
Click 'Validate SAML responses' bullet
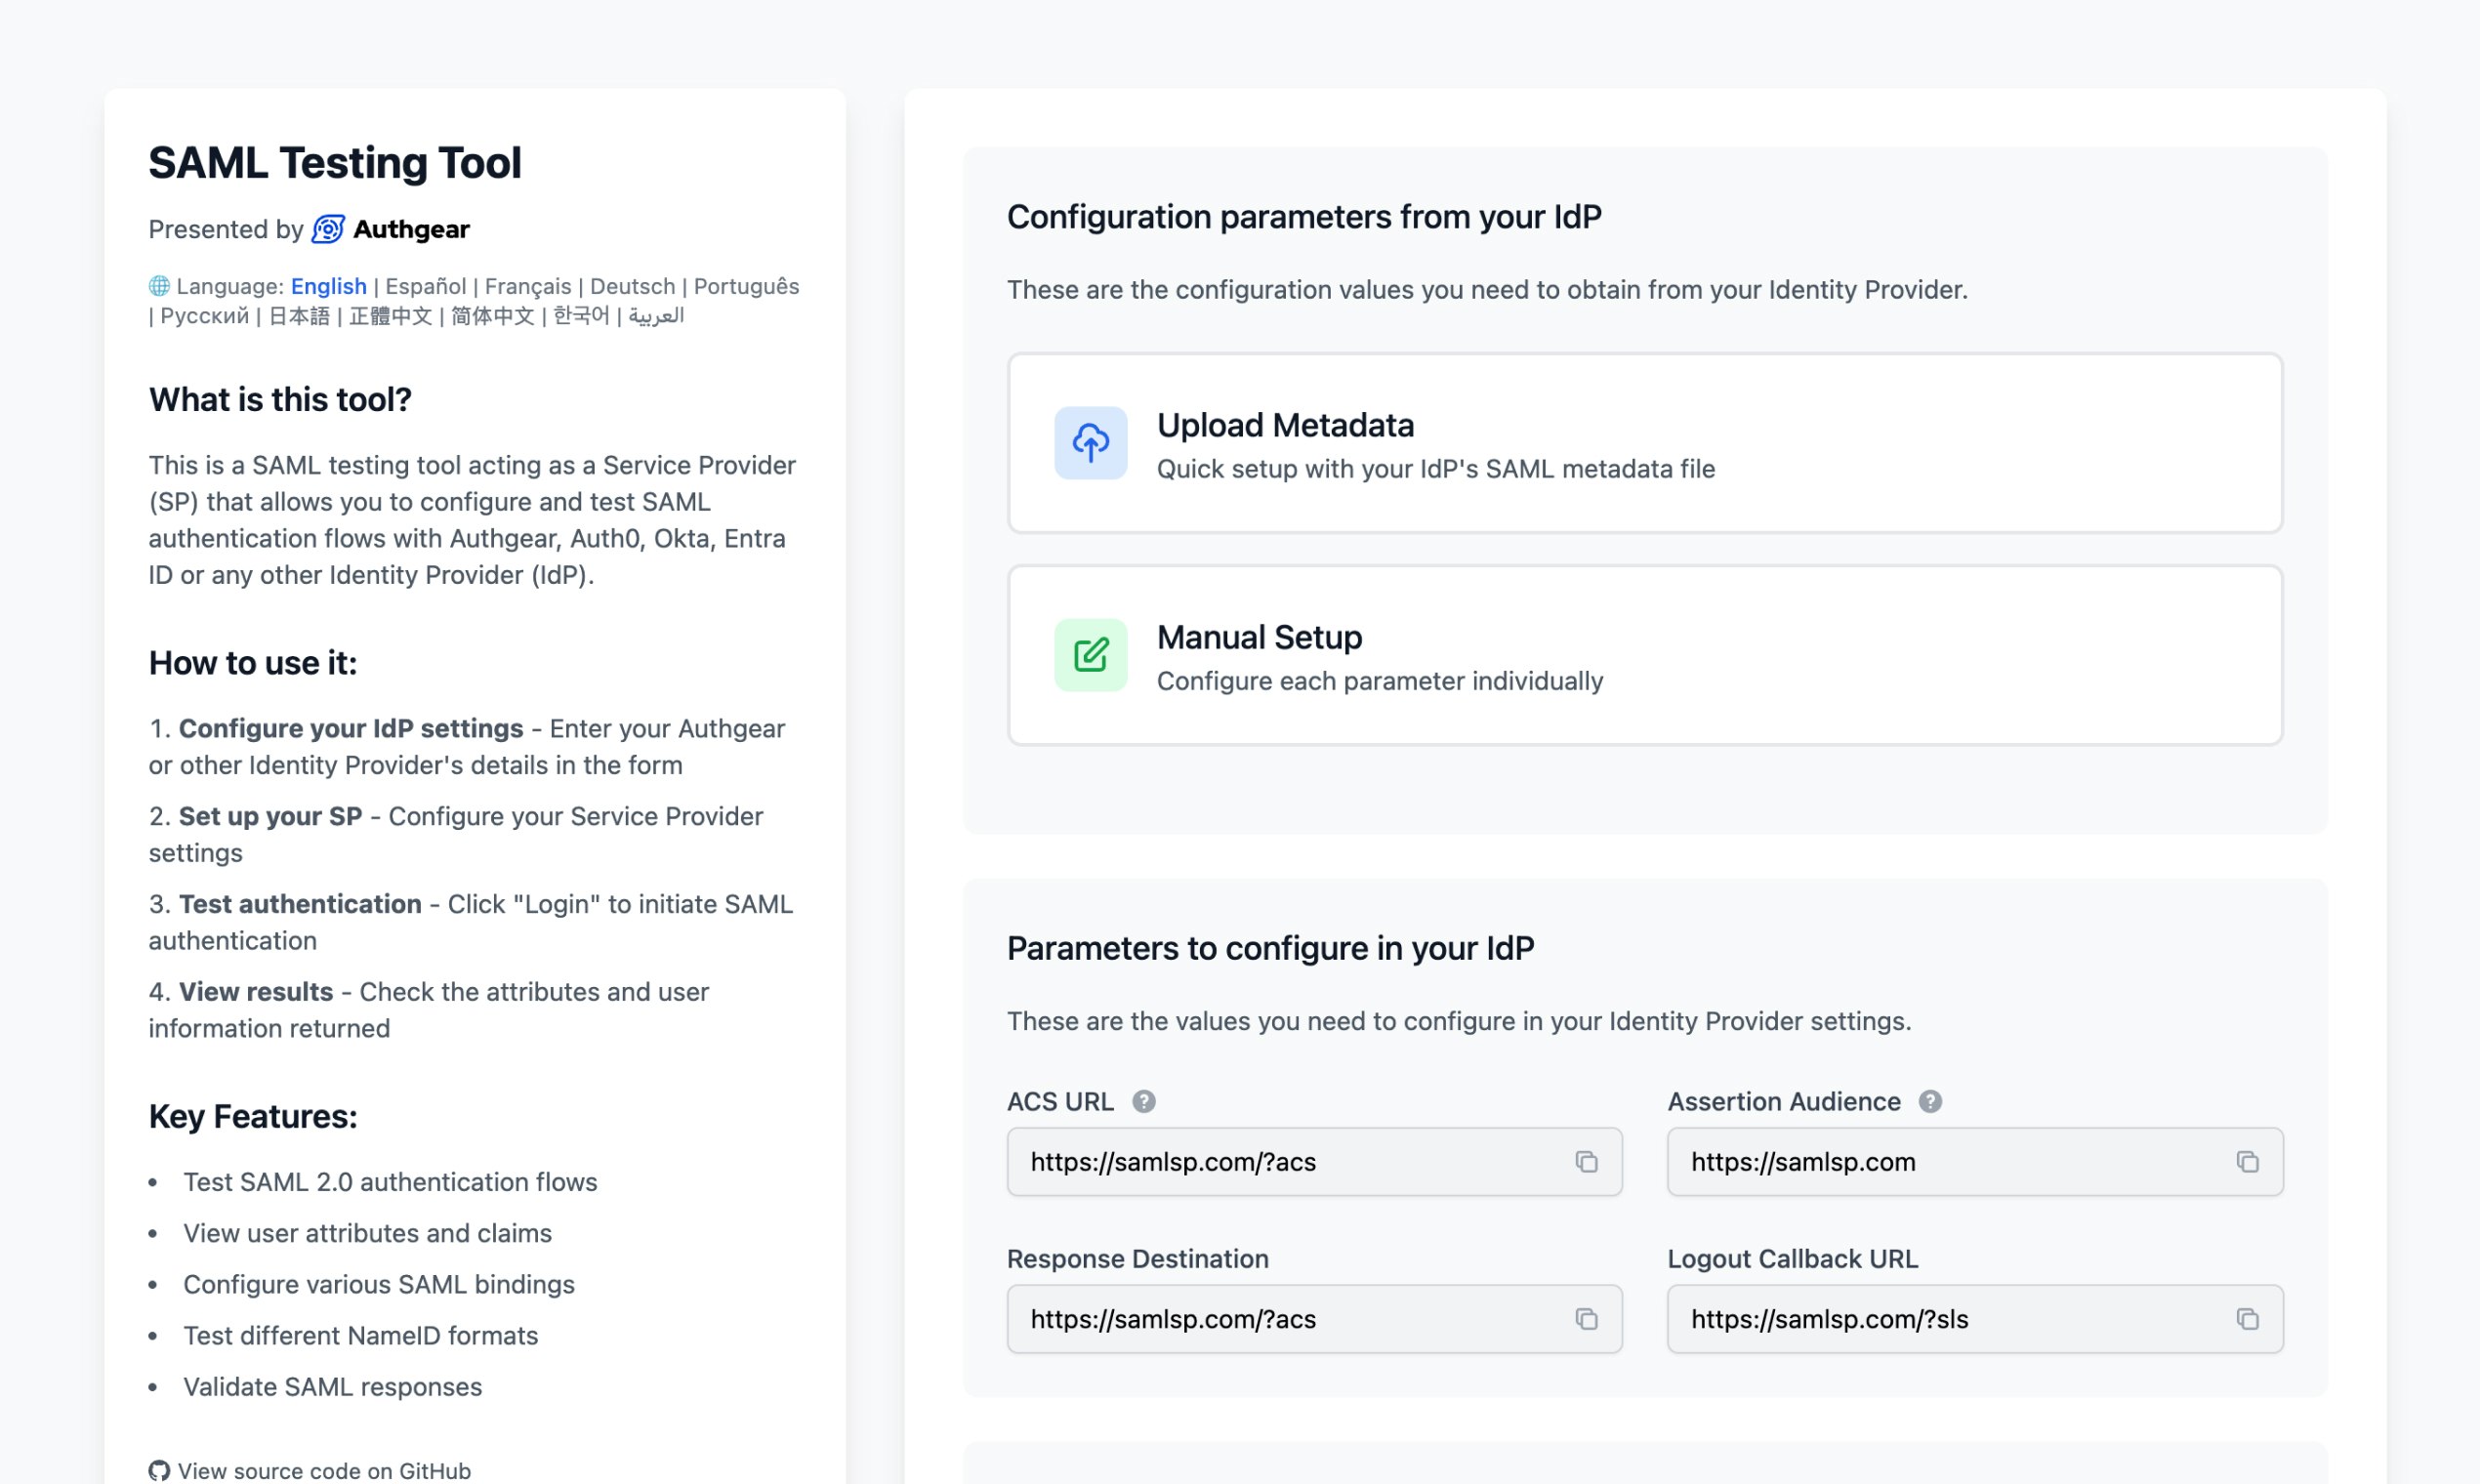click(332, 1386)
